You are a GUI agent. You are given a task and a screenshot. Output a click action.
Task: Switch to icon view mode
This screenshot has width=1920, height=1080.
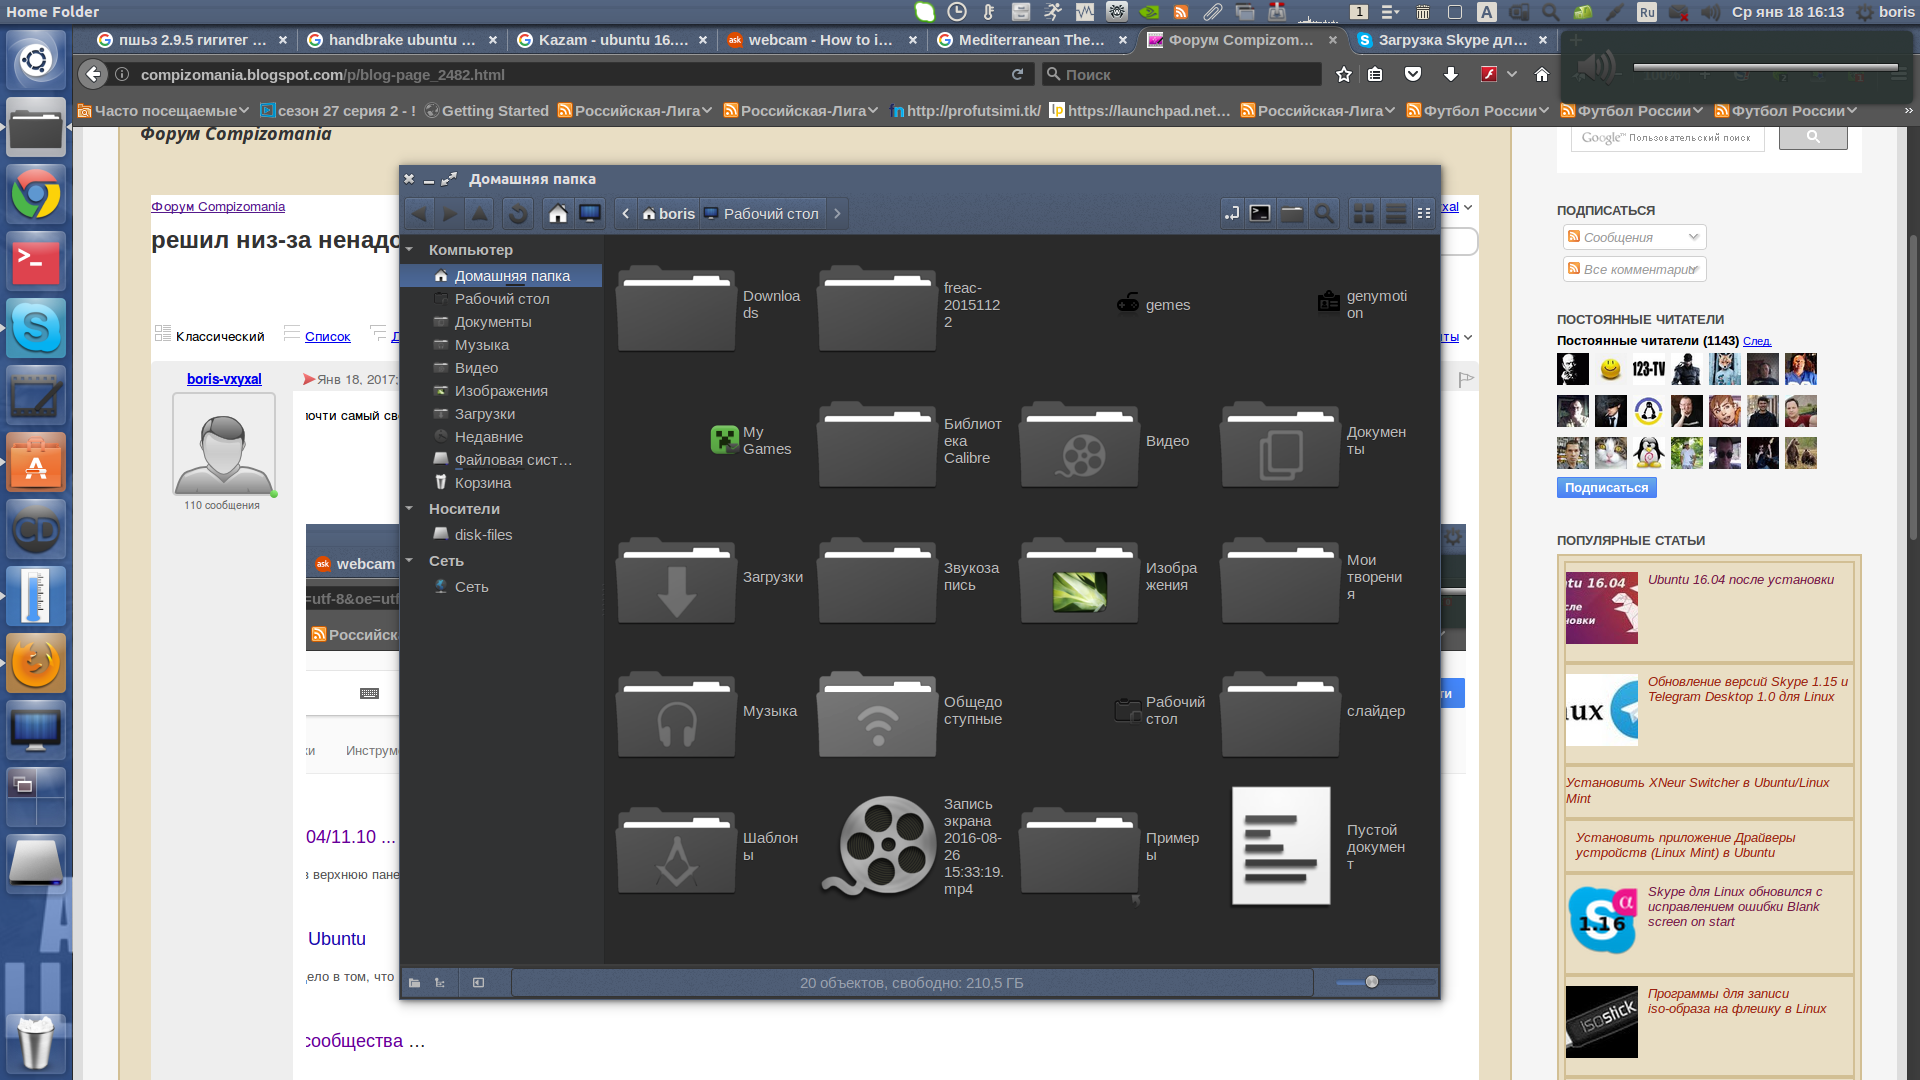click(1363, 214)
